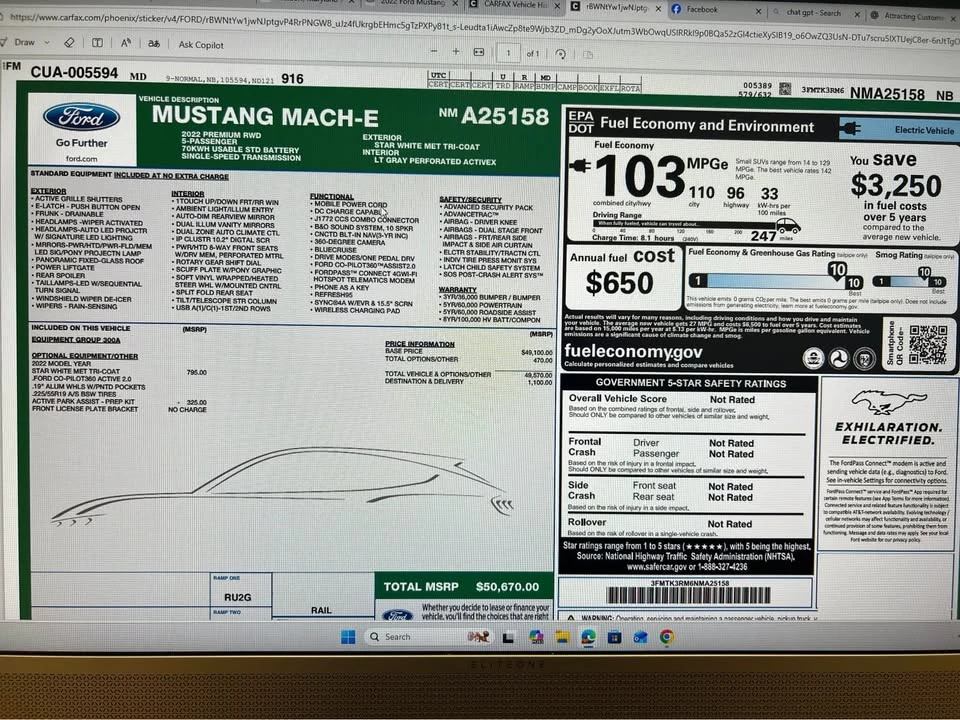
Task: Open Task View from taskbar
Action: pyautogui.click(x=508, y=637)
